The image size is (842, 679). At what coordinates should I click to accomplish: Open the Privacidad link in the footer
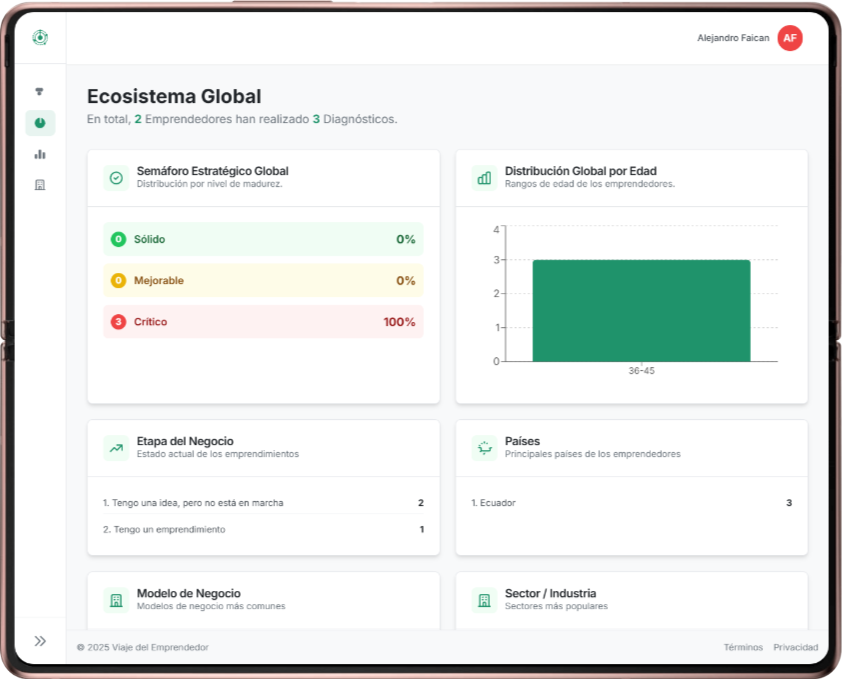(x=797, y=647)
